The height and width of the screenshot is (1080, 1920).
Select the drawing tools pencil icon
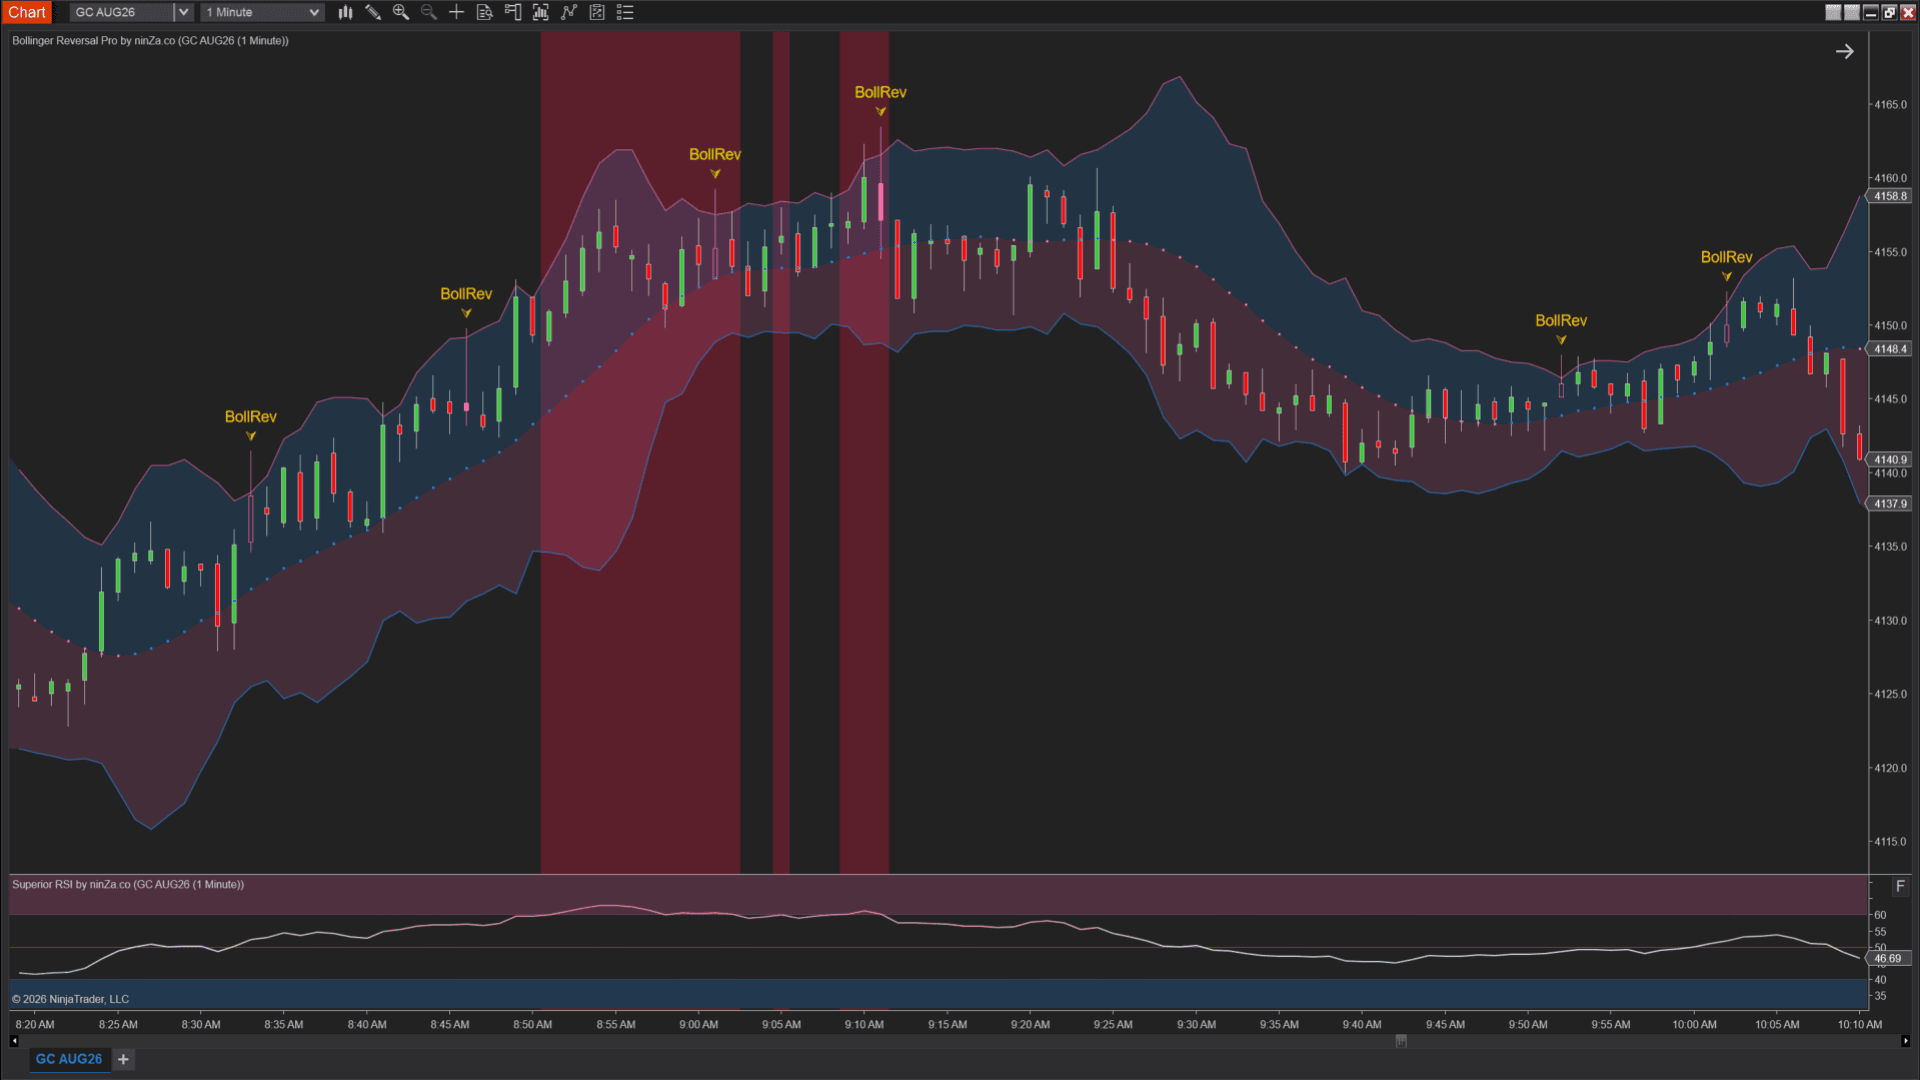373,12
